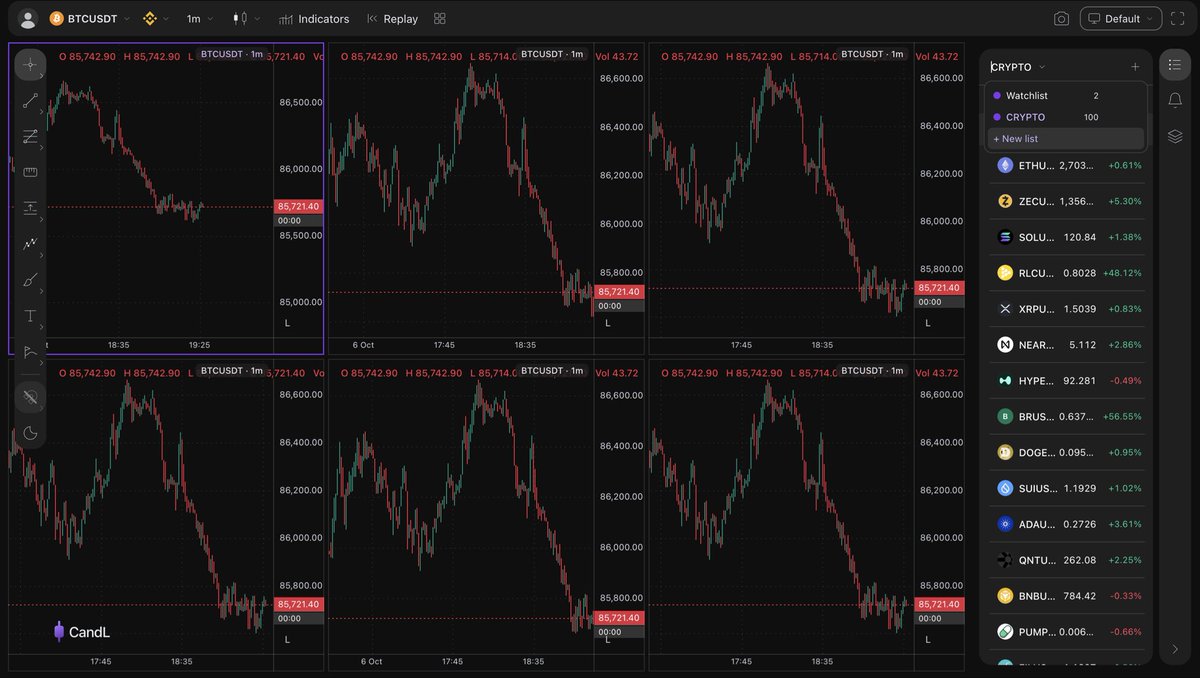Select DOGE row in watchlist
This screenshot has width=1200, height=678.
(1066, 453)
